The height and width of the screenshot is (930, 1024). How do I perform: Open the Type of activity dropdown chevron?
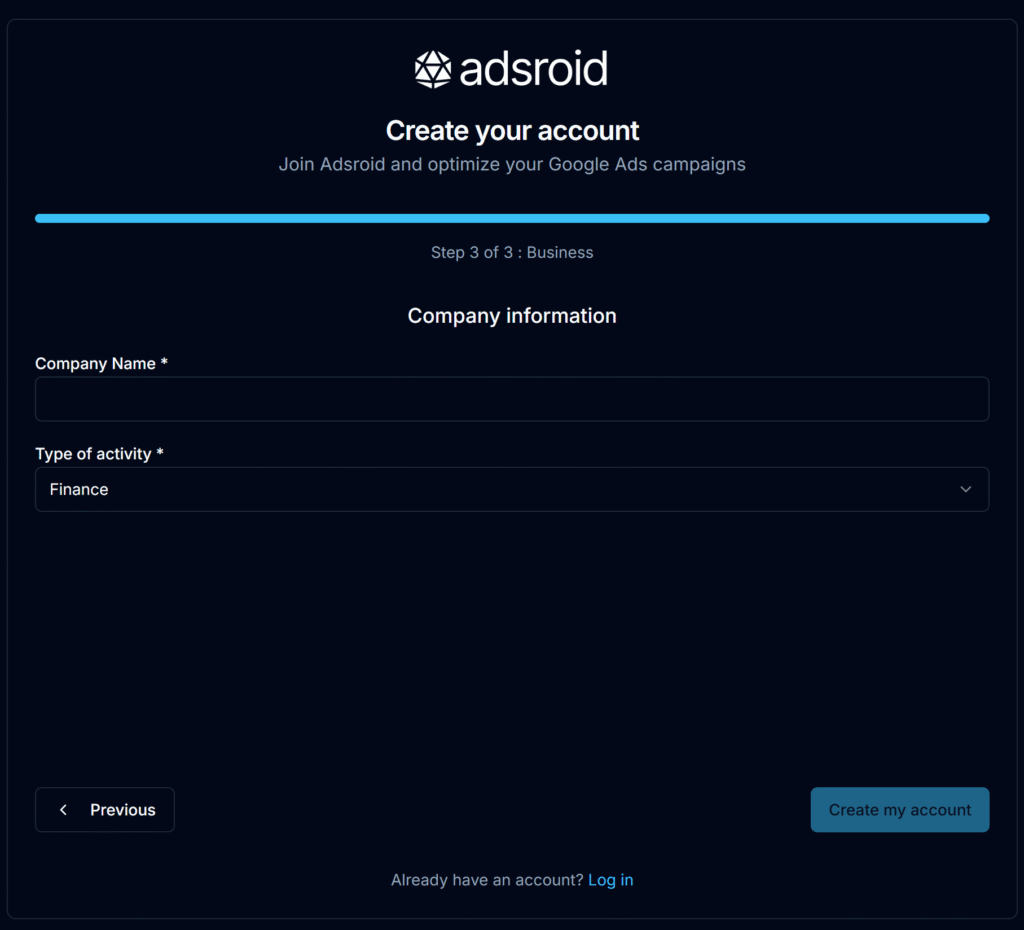click(x=965, y=489)
